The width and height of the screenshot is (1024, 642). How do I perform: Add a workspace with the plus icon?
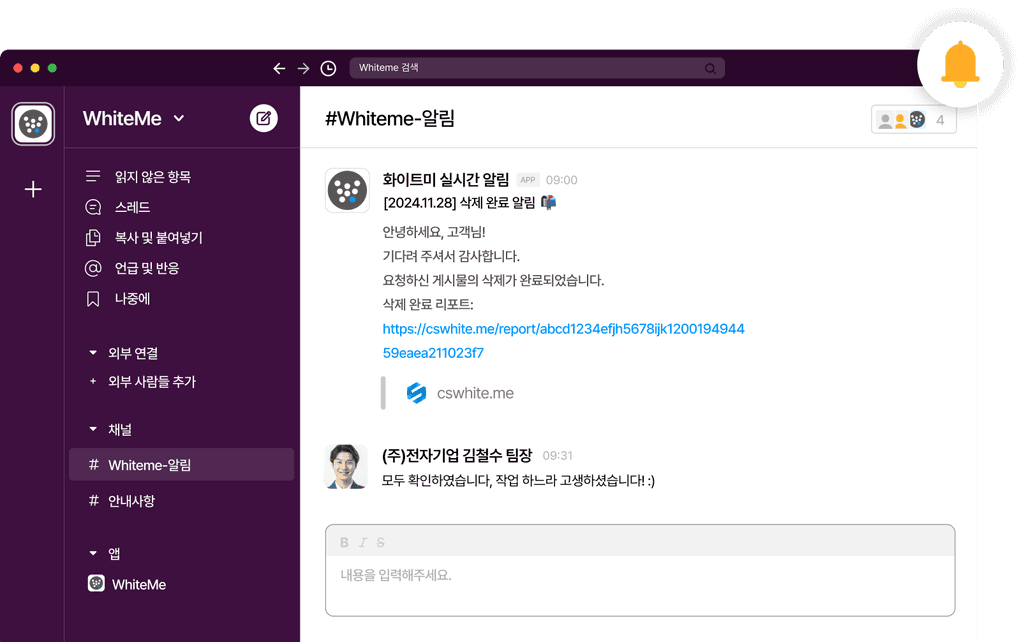pyautogui.click(x=33, y=189)
